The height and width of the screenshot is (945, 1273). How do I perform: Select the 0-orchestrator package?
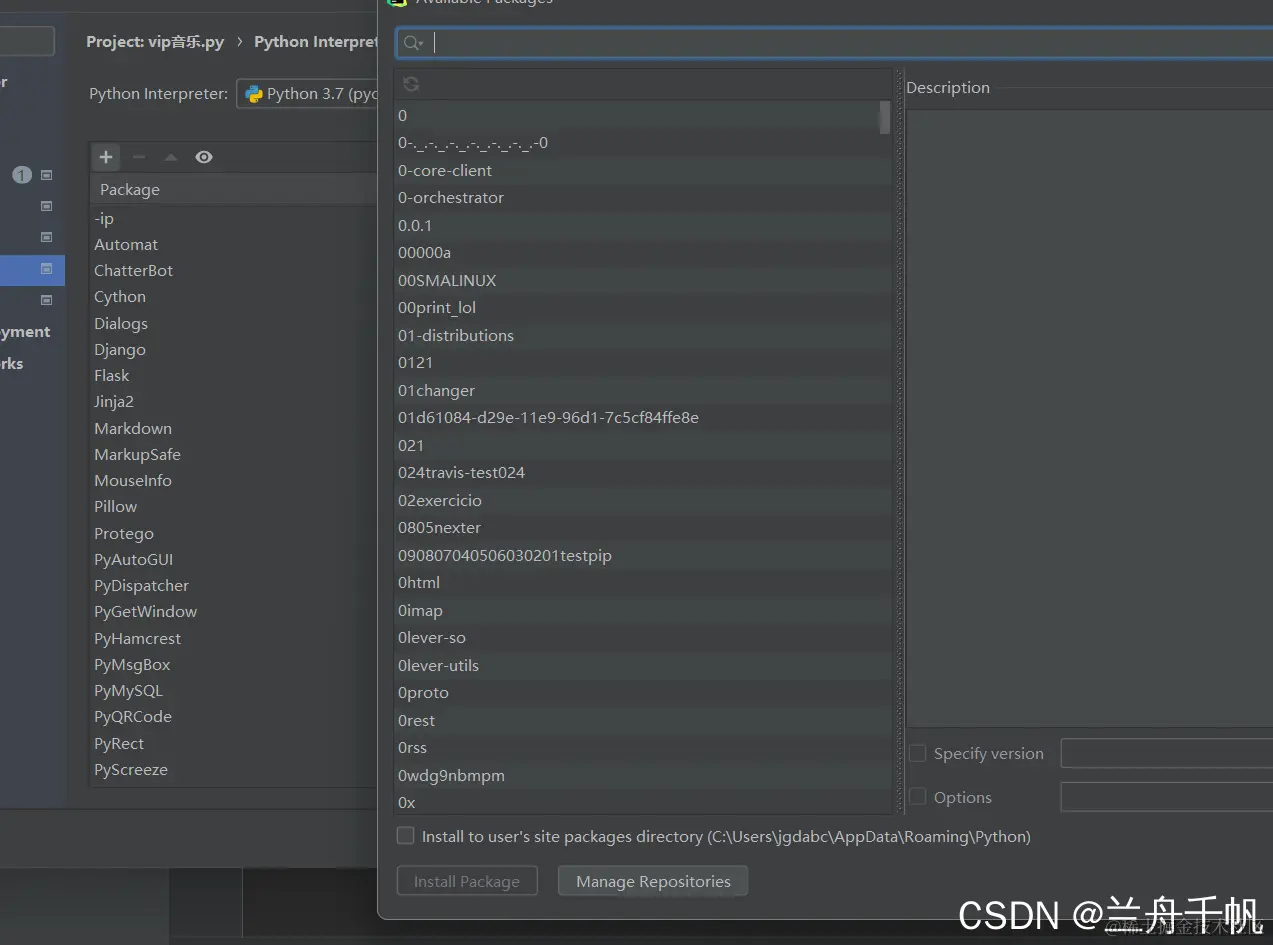(643, 198)
